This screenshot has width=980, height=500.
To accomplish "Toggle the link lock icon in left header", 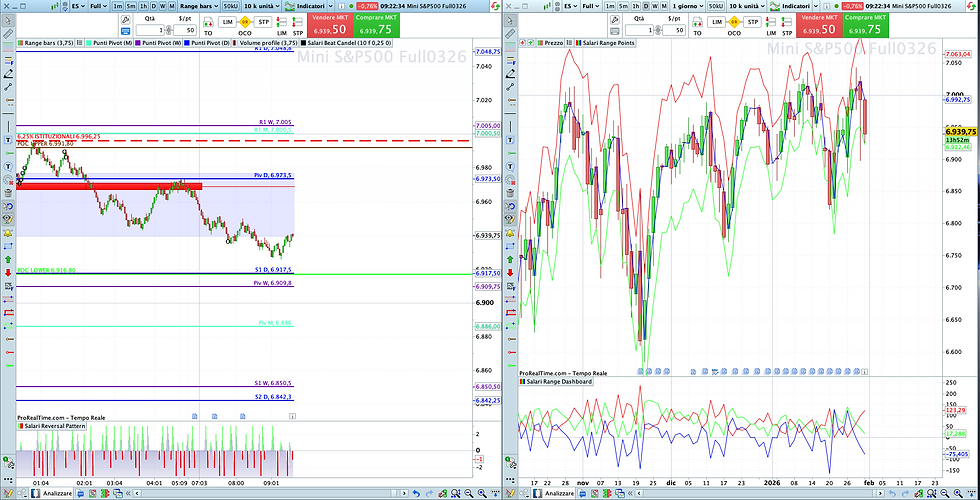I will pyautogui.click(x=65, y=7).
